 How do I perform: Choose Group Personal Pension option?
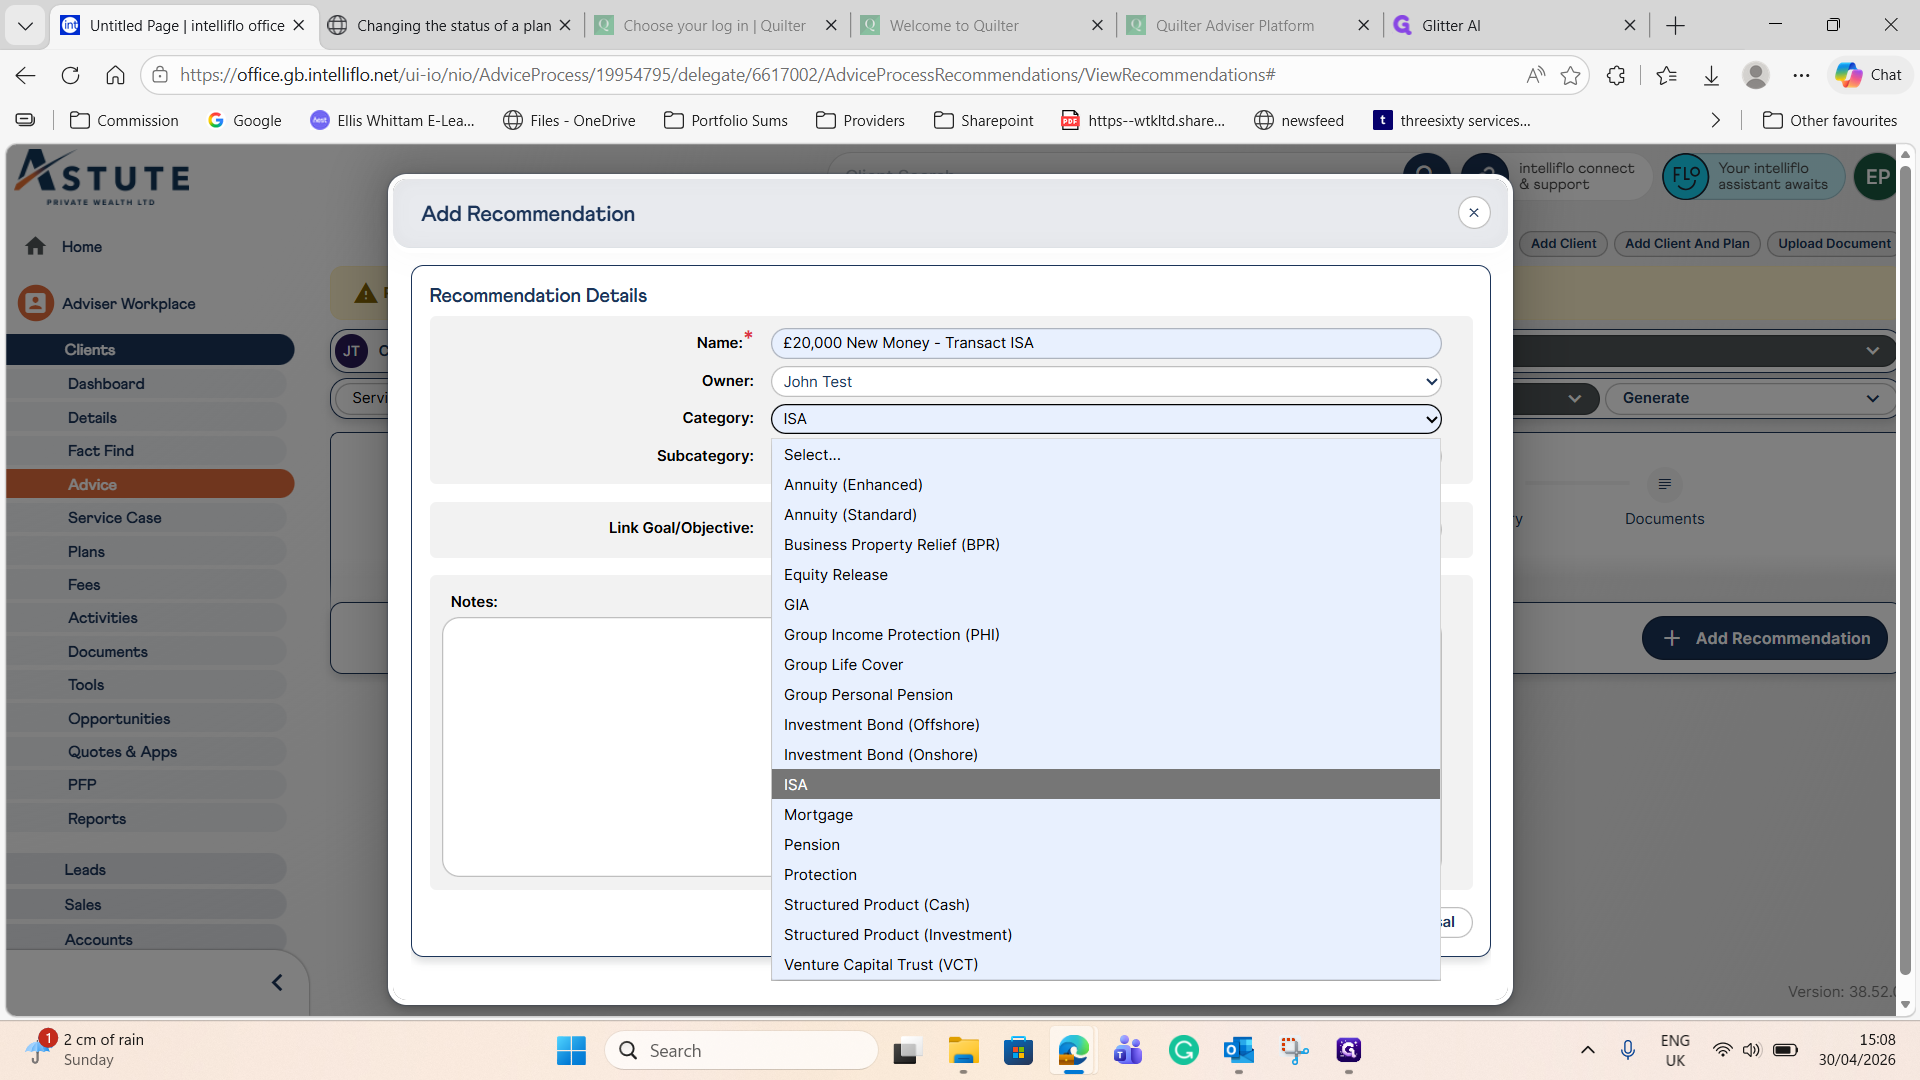[x=1106, y=694]
